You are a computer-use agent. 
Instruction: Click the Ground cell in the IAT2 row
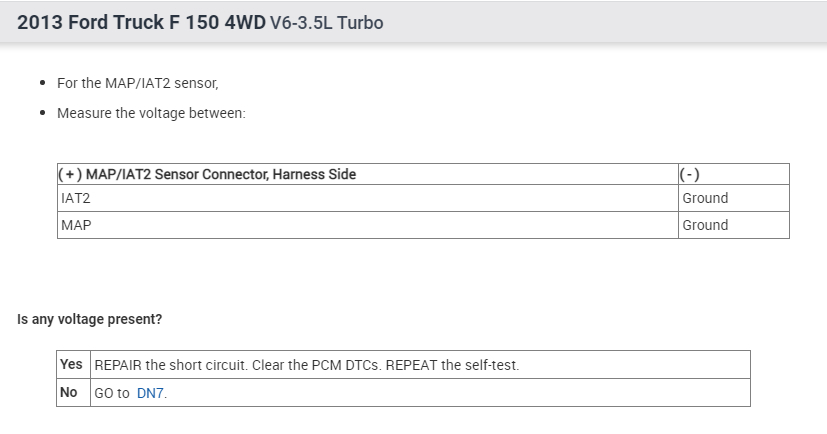pos(705,198)
